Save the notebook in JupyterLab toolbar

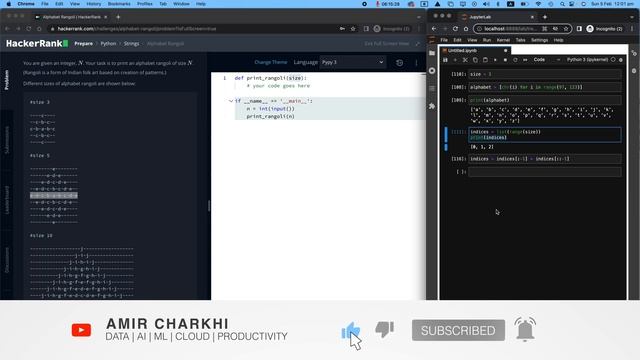point(445,60)
